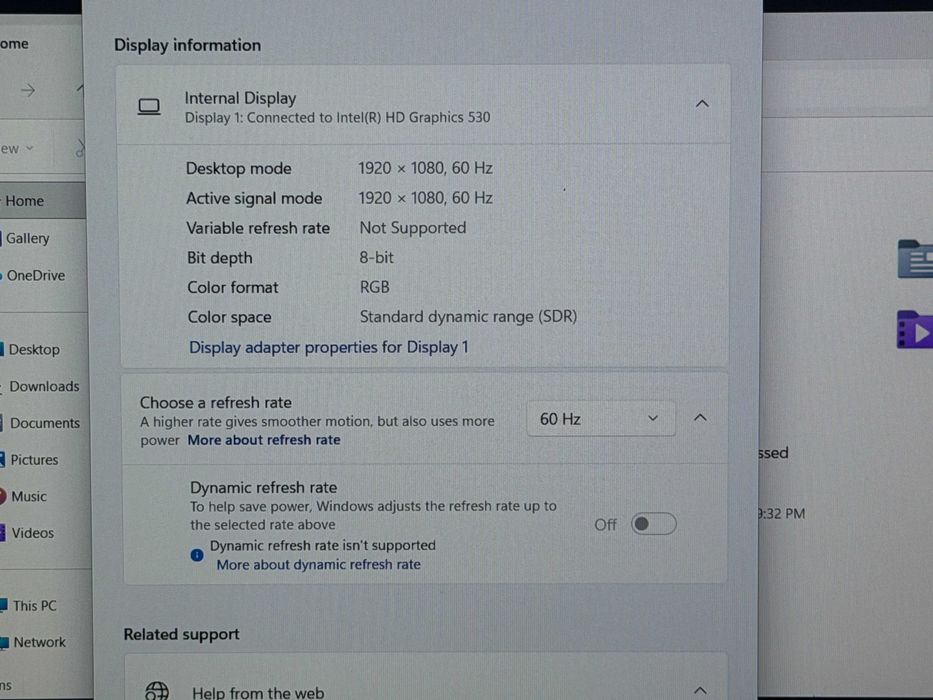Select Network in File Explorer sidebar

(x=39, y=642)
